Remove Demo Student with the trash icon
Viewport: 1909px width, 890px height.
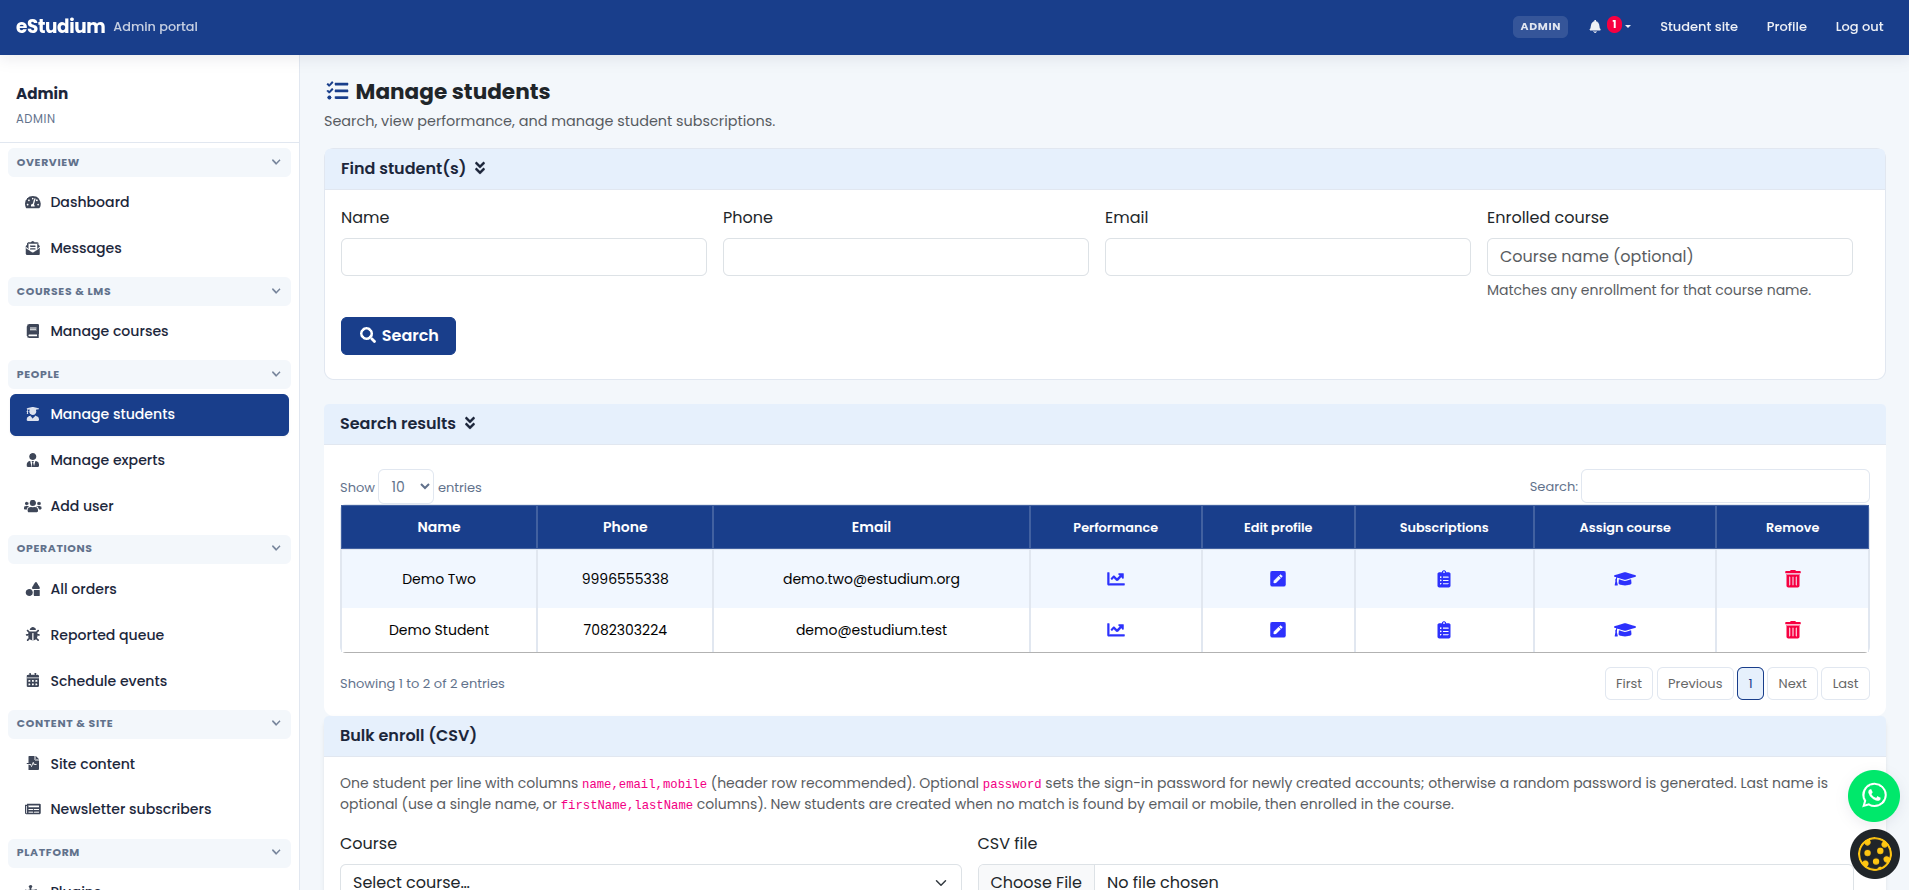coord(1792,630)
